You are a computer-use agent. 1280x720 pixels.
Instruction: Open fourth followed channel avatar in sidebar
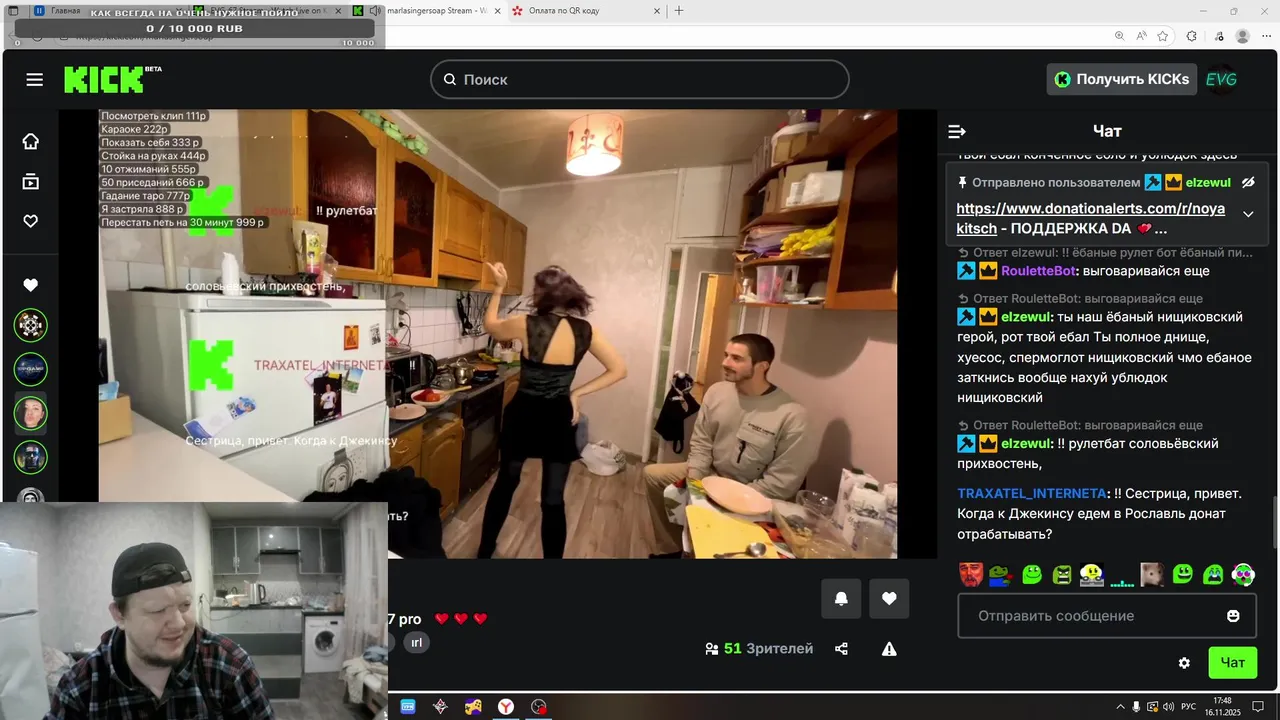point(31,457)
